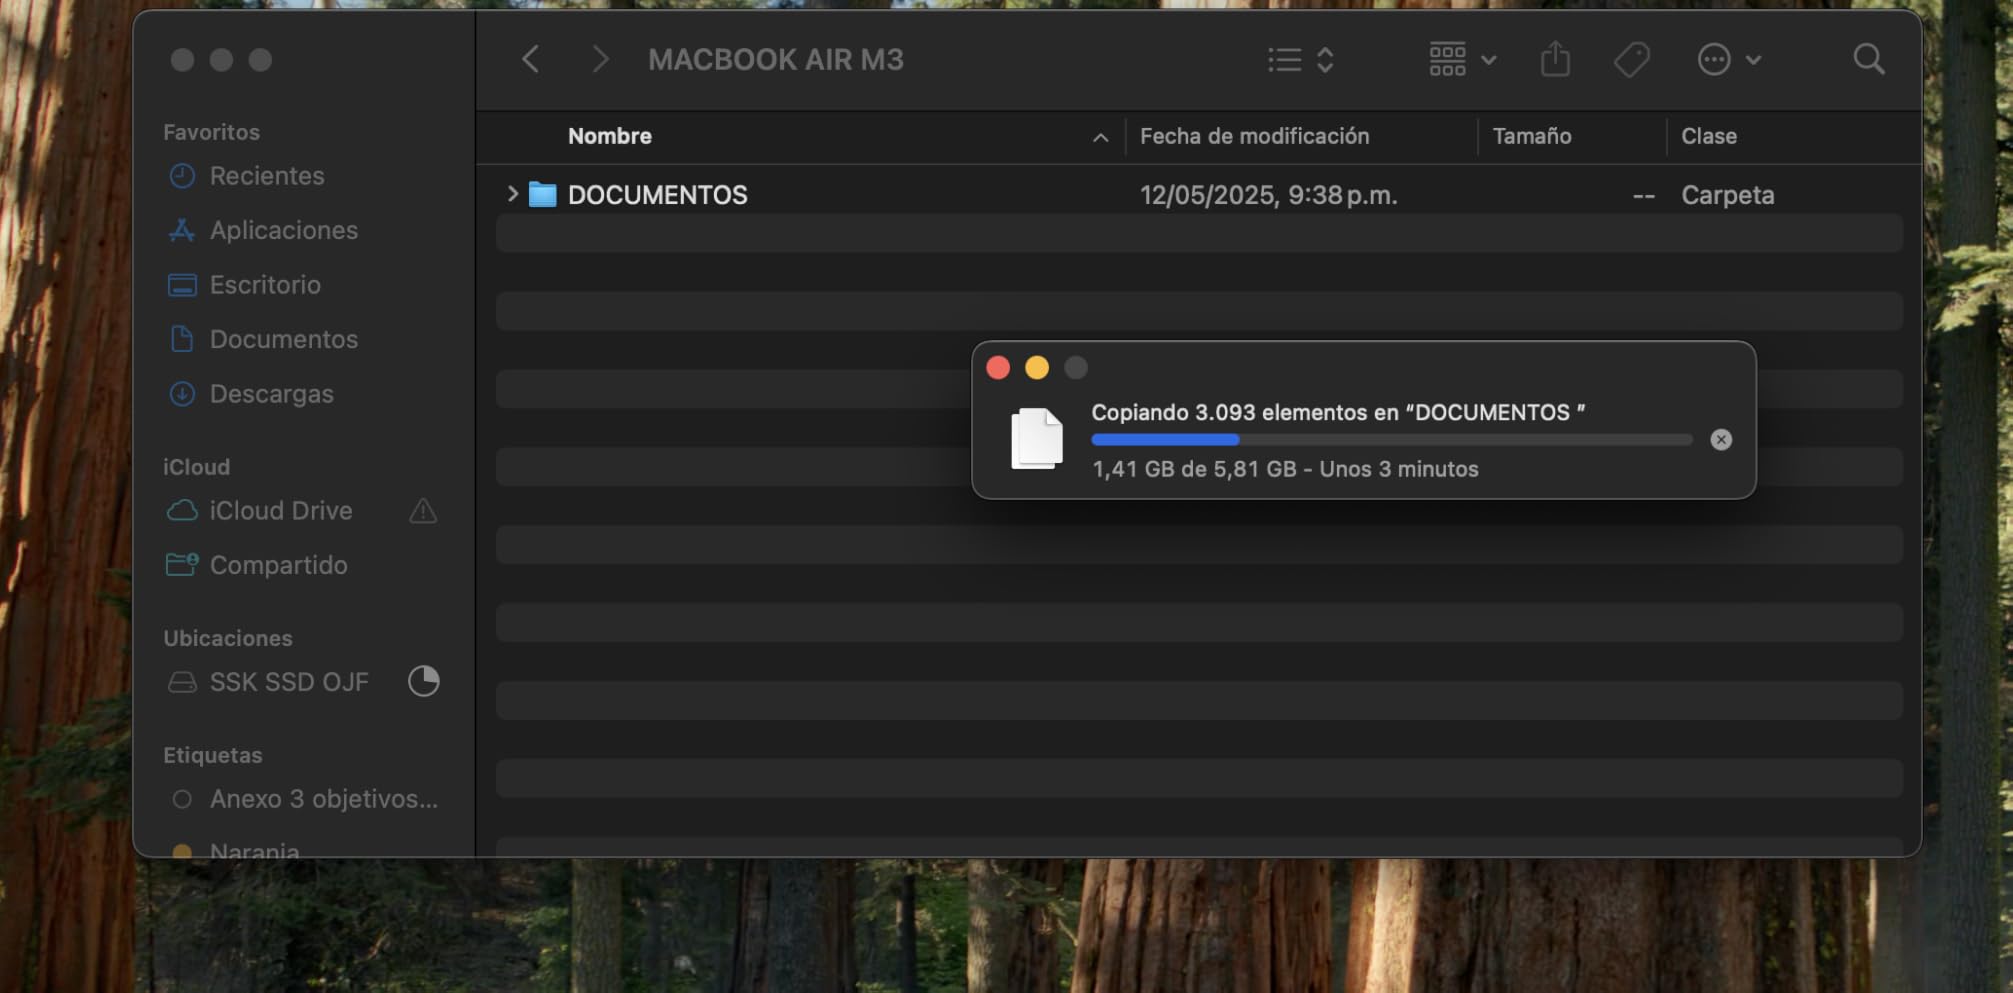Screen dimensions: 2013x993
Task: Open the grouping options dropdown
Action: [x=1462, y=60]
